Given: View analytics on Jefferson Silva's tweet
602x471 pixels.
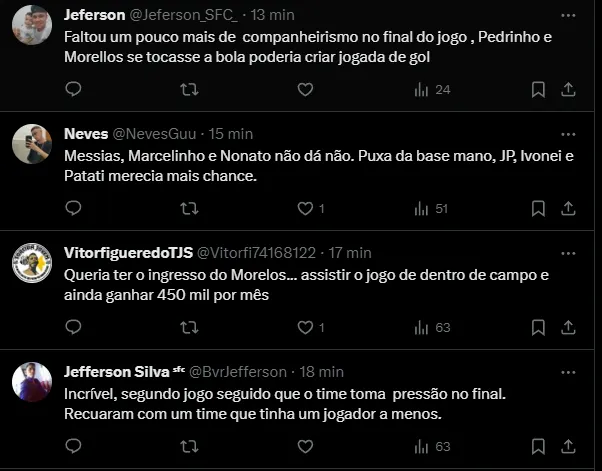Looking at the screenshot, I should [x=431, y=446].
